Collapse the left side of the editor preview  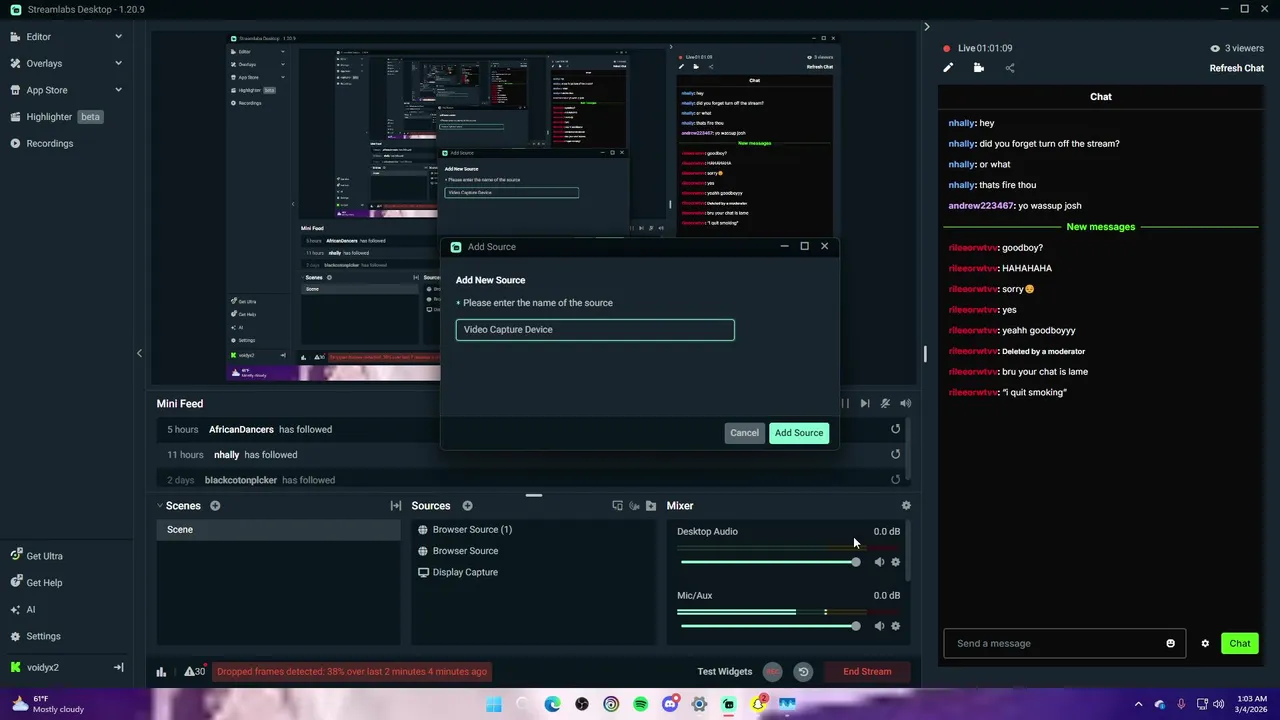point(139,353)
